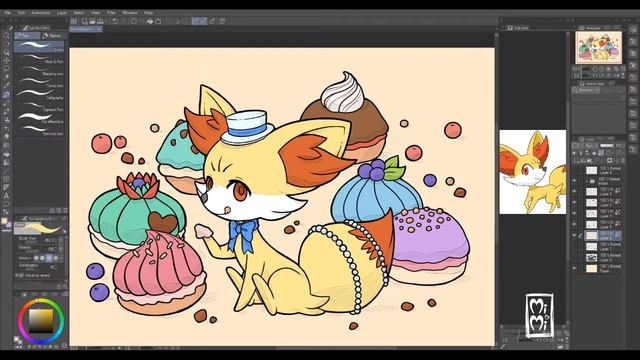
Task: Toggle Snap to Ruler in command bar
Action: click(x=196, y=21)
